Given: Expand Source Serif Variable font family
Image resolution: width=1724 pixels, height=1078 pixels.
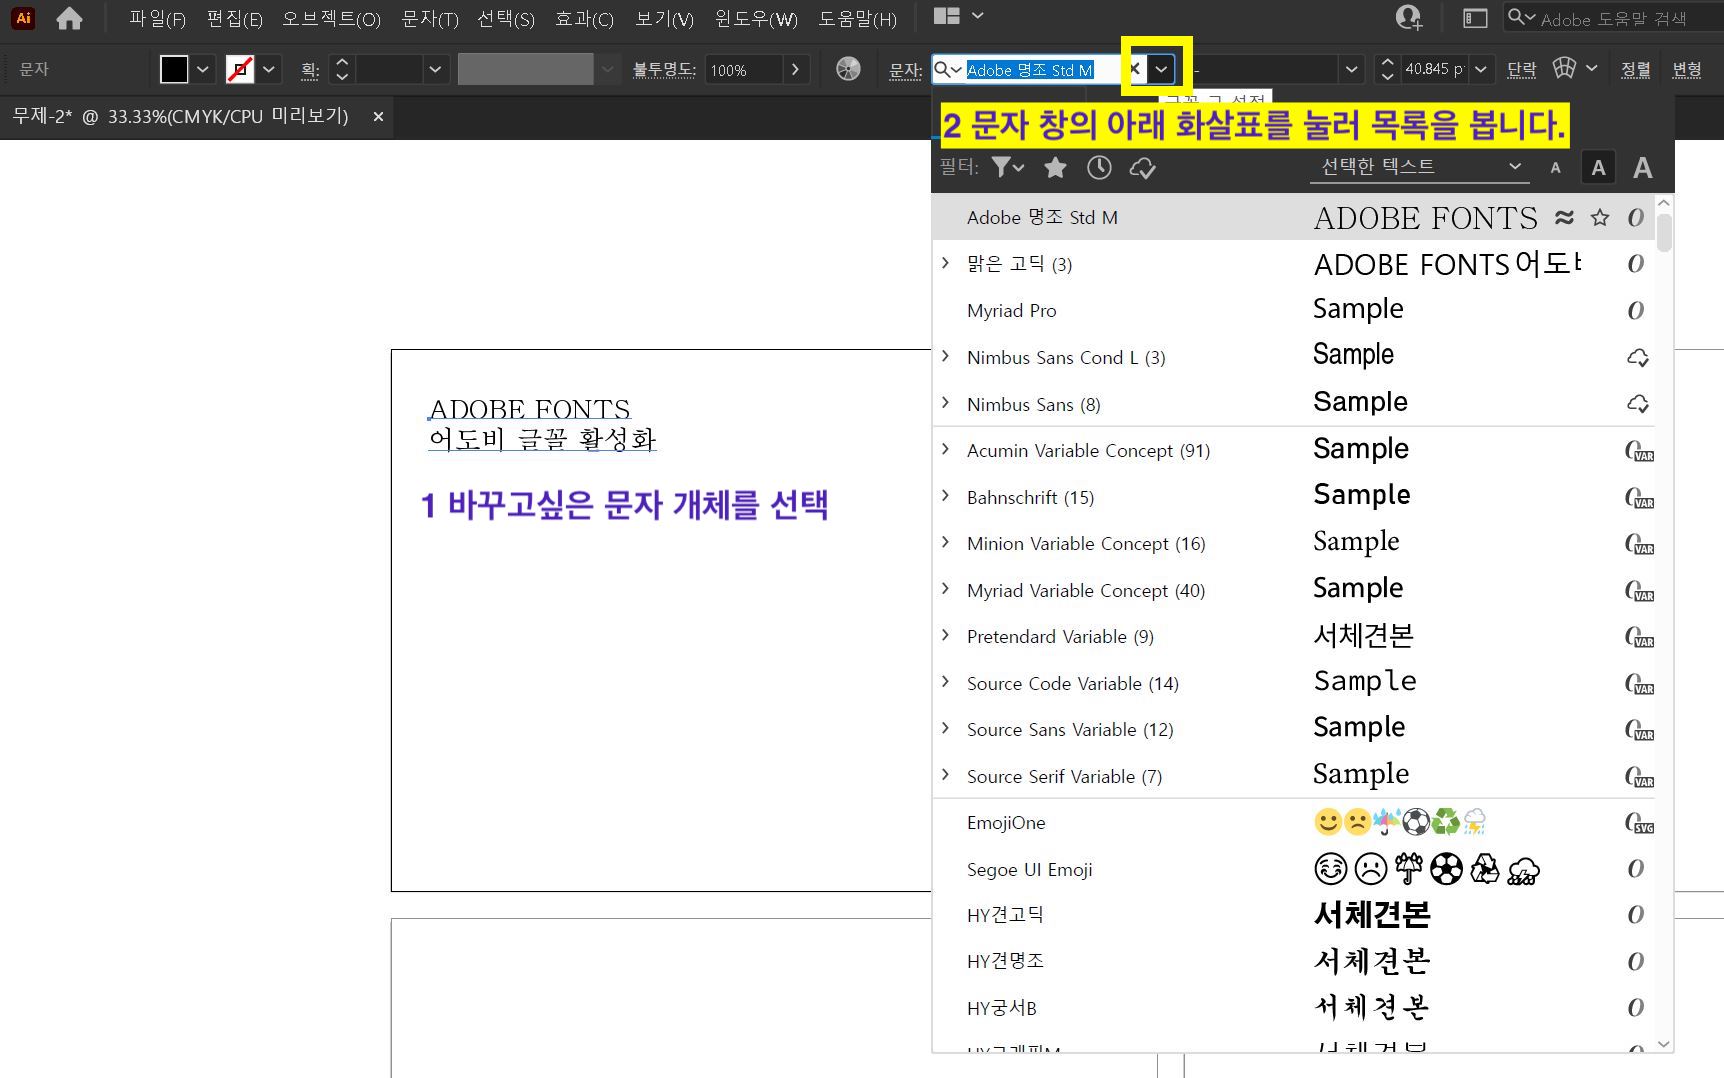Looking at the screenshot, I should click(946, 775).
